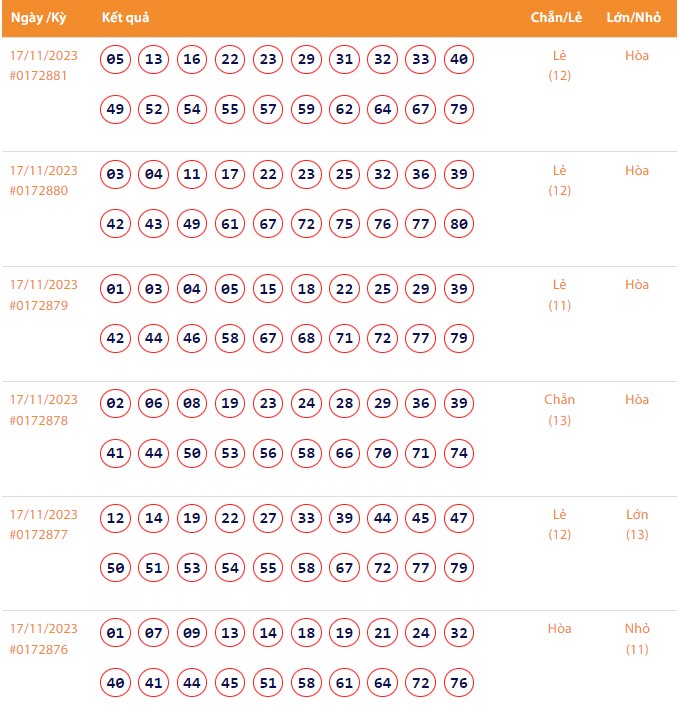680x724 pixels.
Task: Open draw #0172878 details
Action: click(39, 419)
